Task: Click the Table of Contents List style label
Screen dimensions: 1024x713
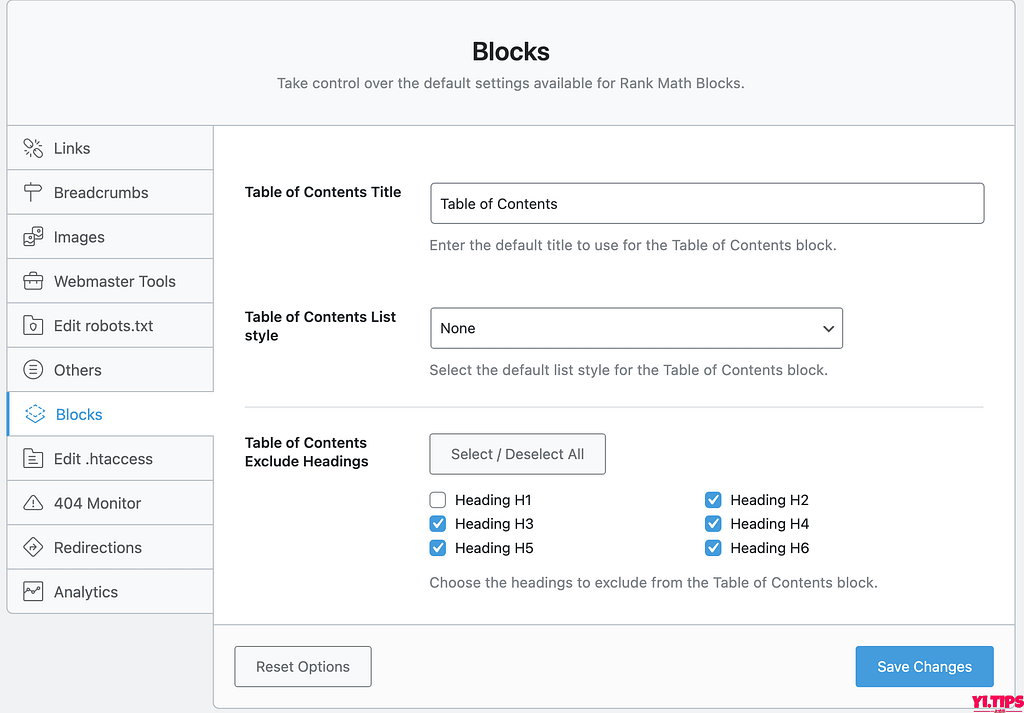Action: [321, 326]
